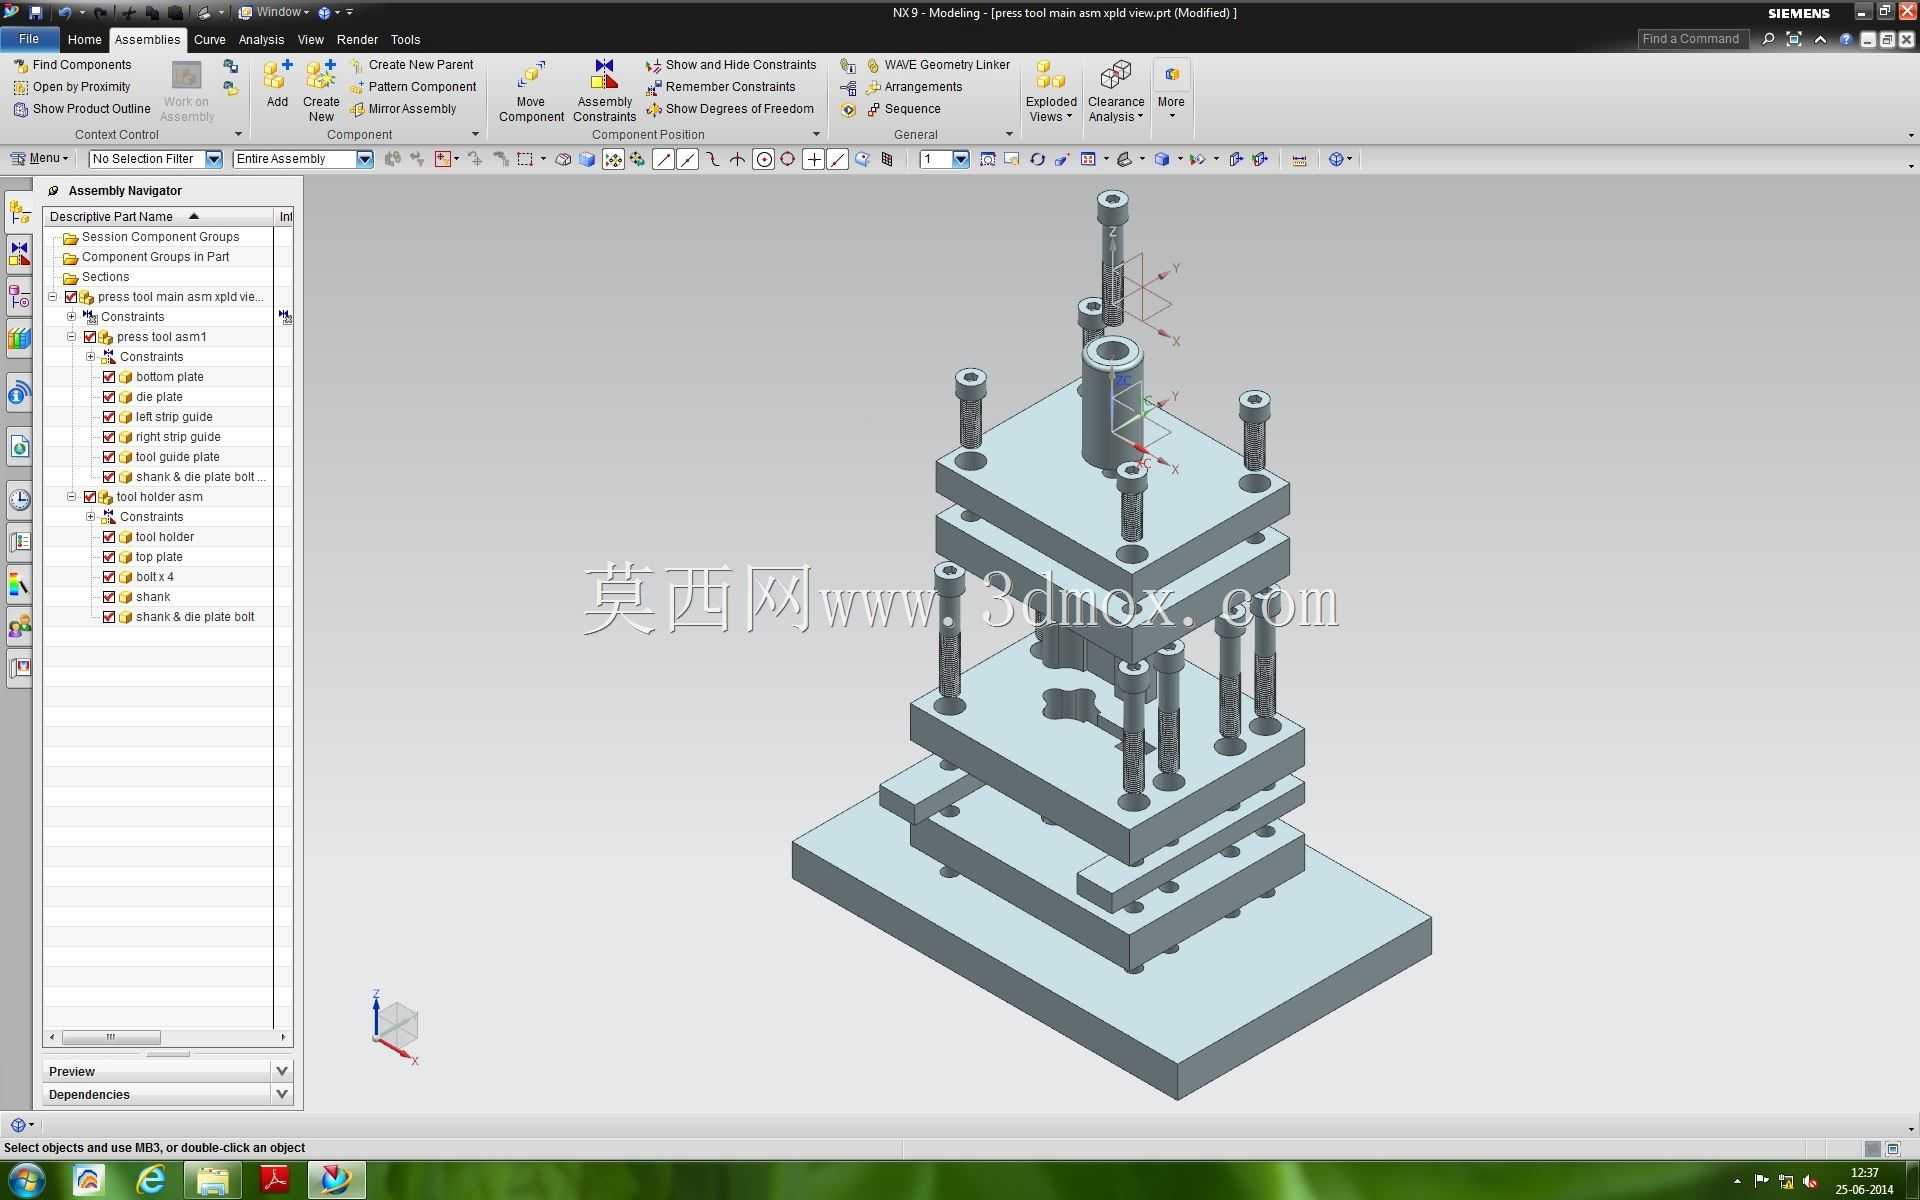The width and height of the screenshot is (1920, 1200).
Task: Click the Tools tab
Action: coord(405,40)
